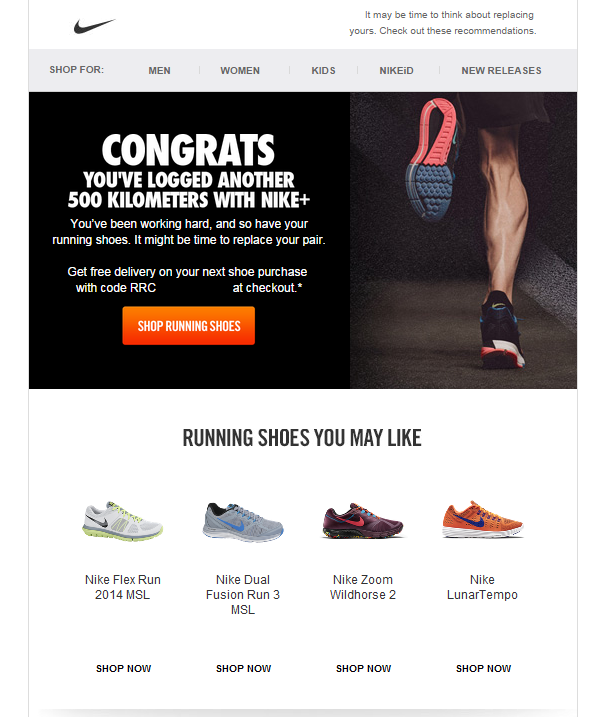The height and width of the screenshot is (717, 610).
Task: Go to the NIKEiD section
Action: (396, 71)
